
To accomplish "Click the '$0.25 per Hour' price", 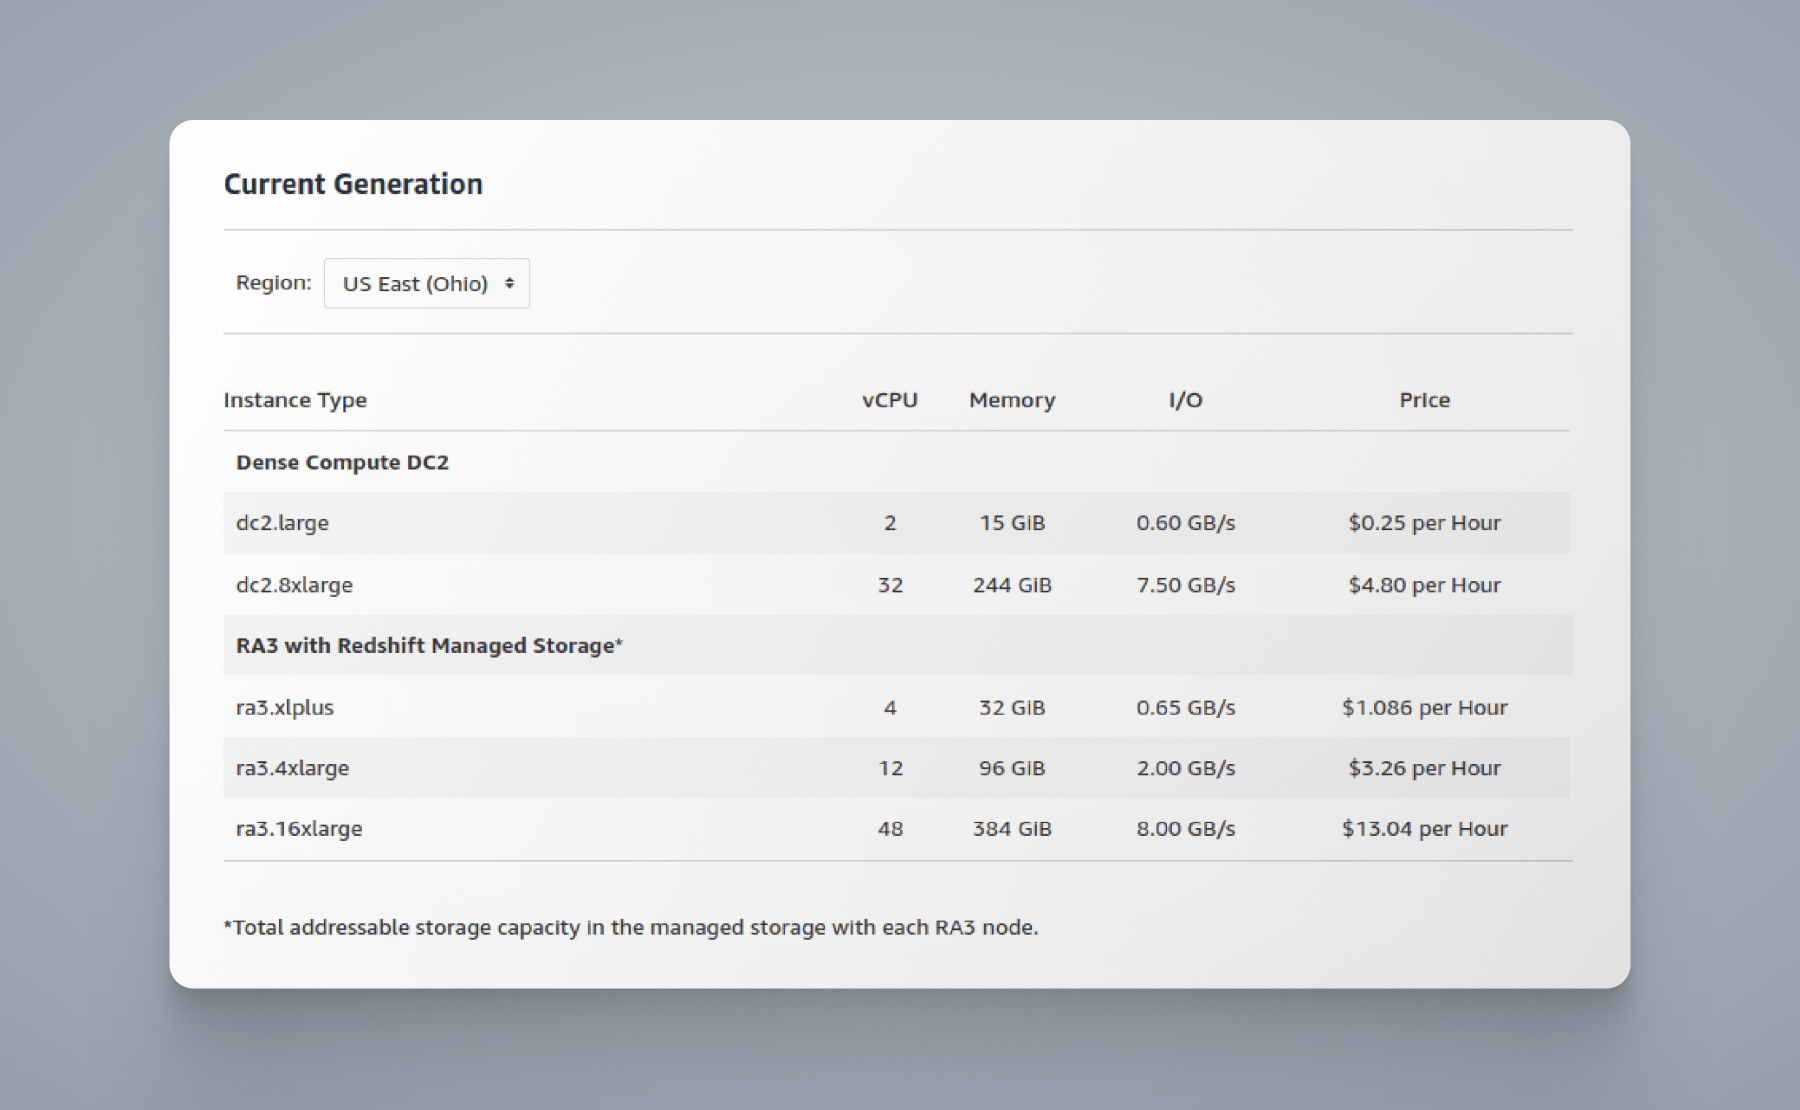I will (1425, 523).
